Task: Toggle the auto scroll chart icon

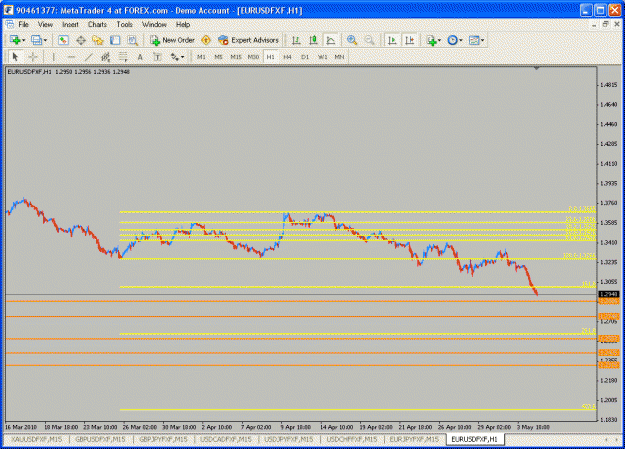Action: pyautogui.click(x=392, y=40)
